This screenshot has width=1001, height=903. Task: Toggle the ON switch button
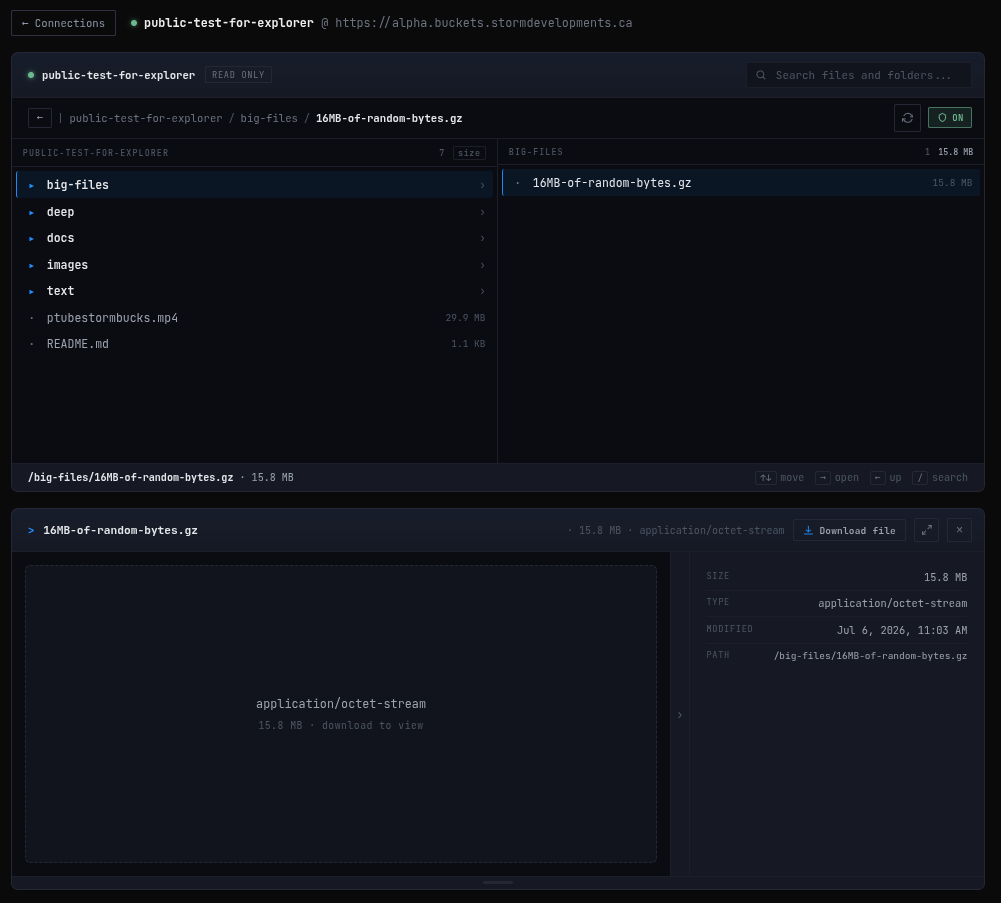pos(949,118)
